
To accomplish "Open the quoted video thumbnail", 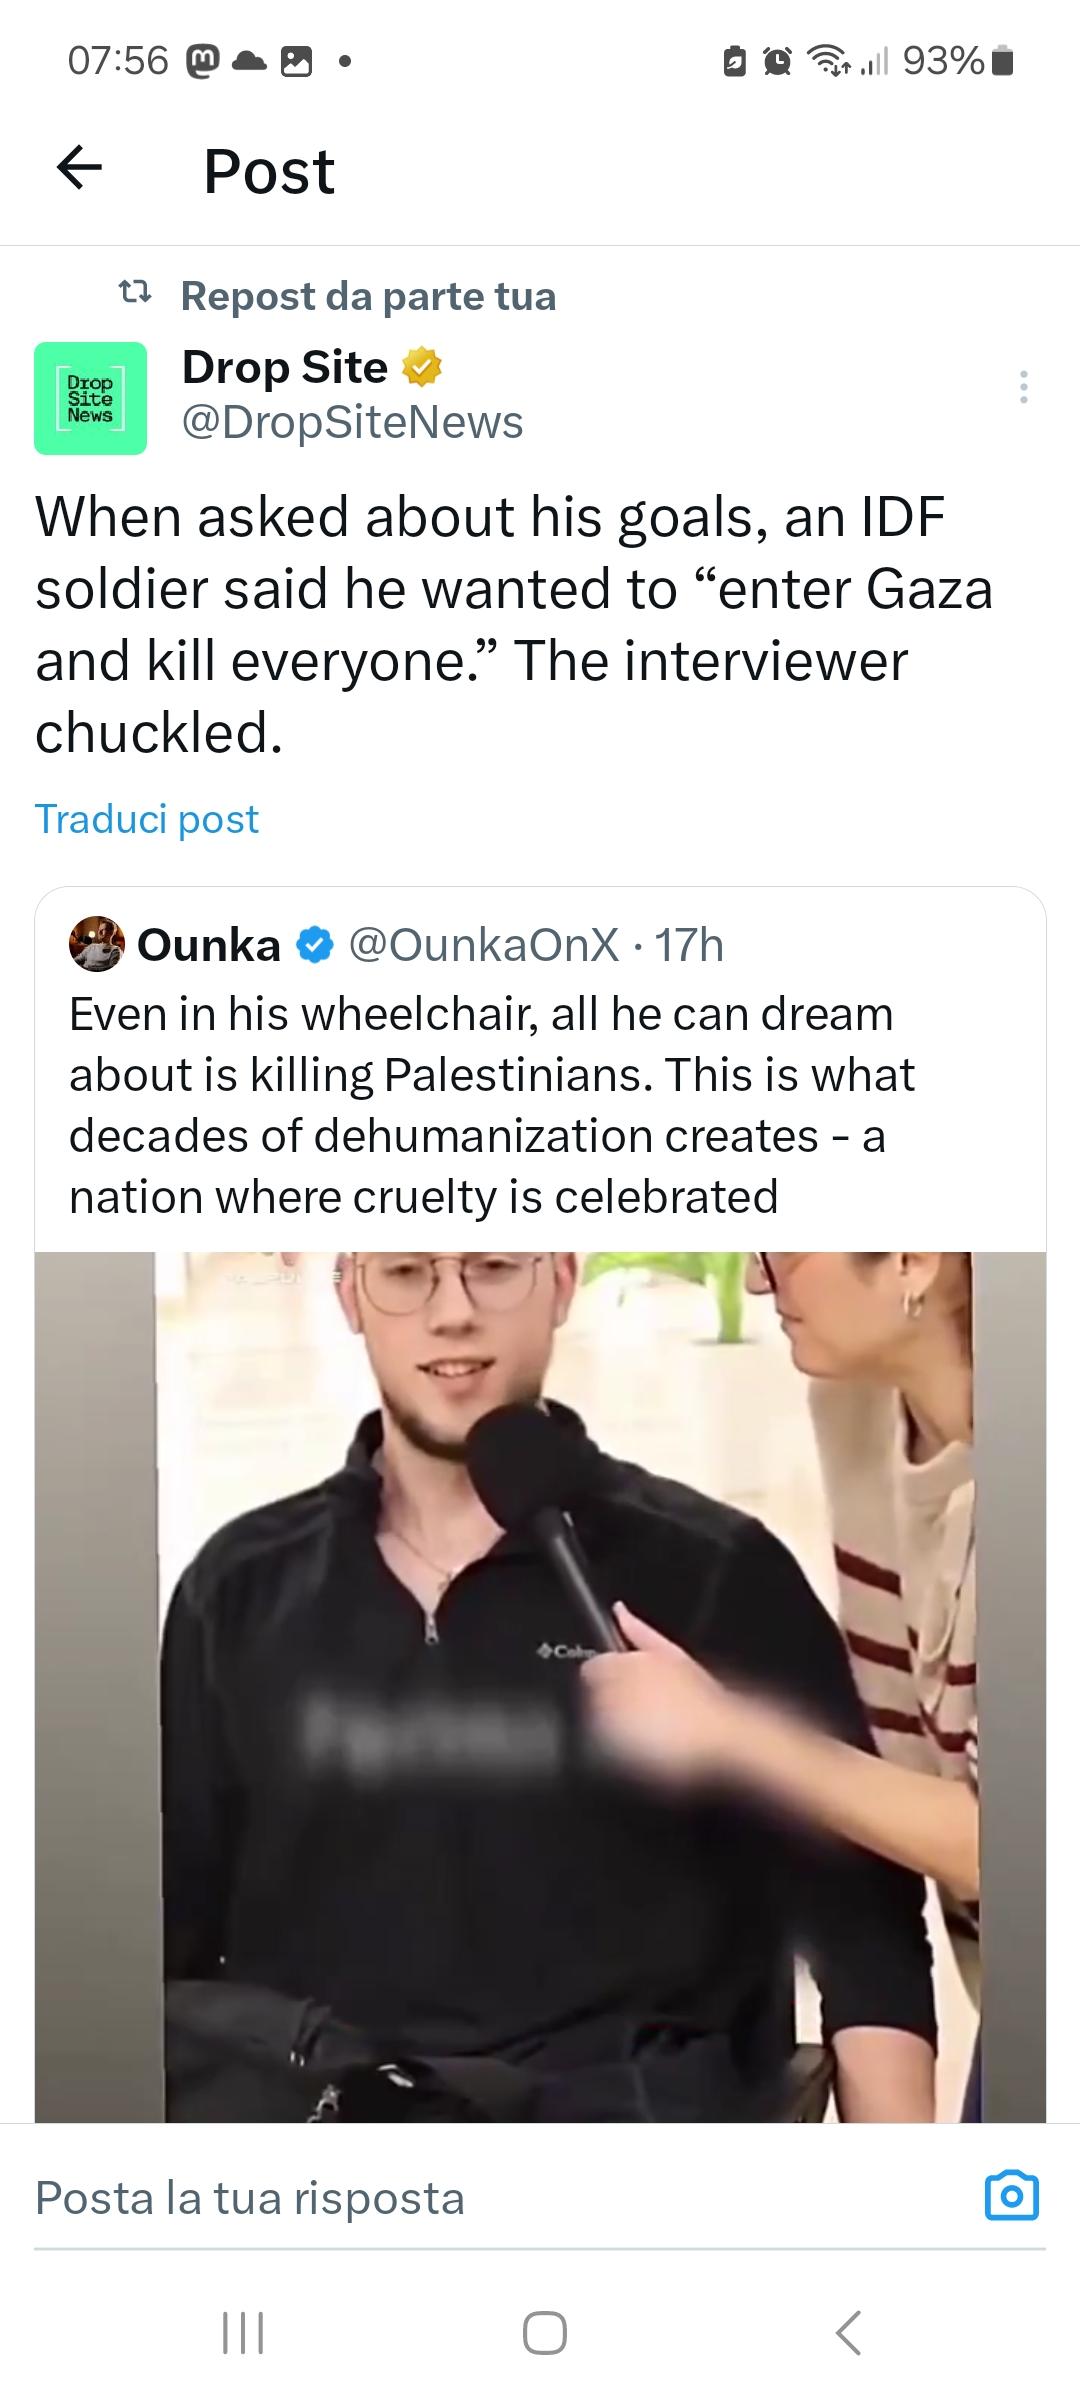I will click(540, 1680).
